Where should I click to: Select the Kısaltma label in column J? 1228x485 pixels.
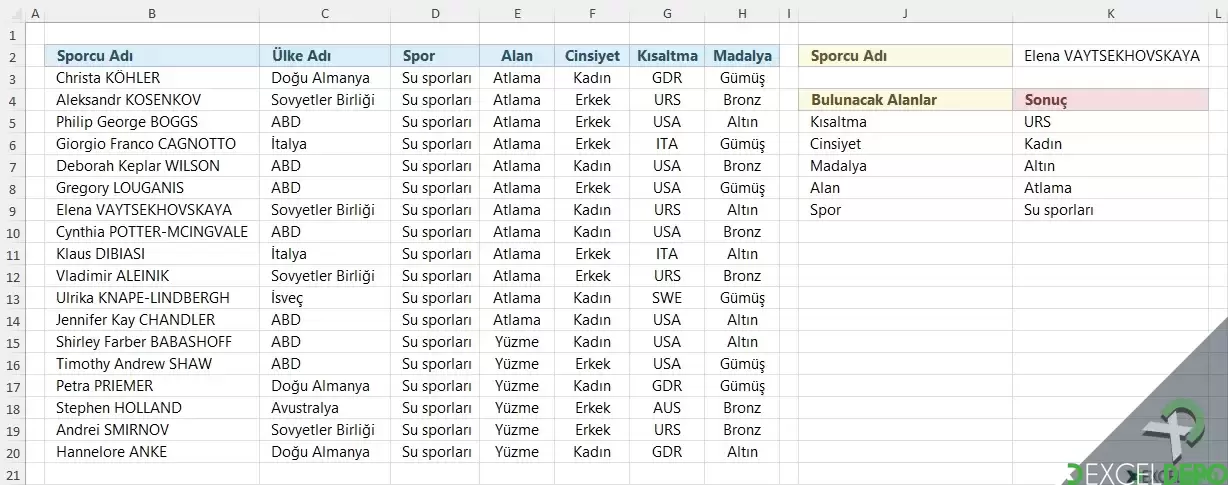click(x=905, y=122)
